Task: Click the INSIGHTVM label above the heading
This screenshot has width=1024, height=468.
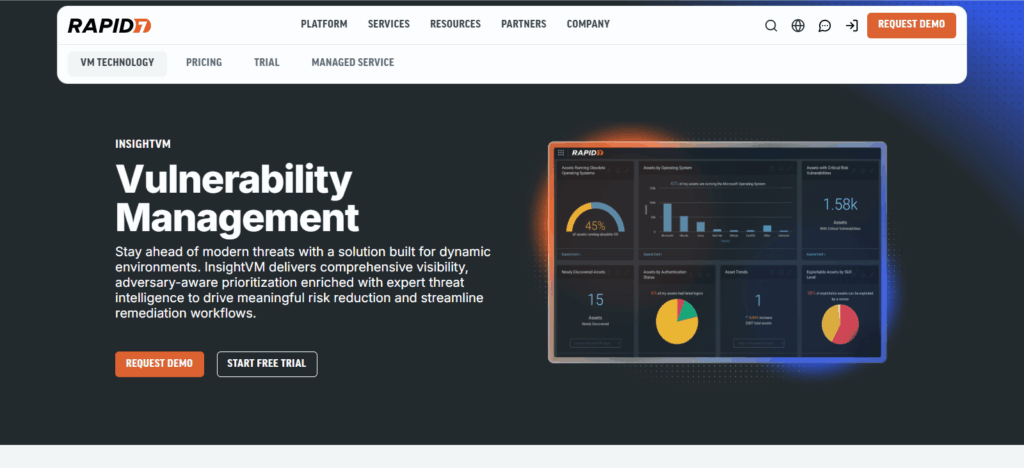Action: pos(143,145)
